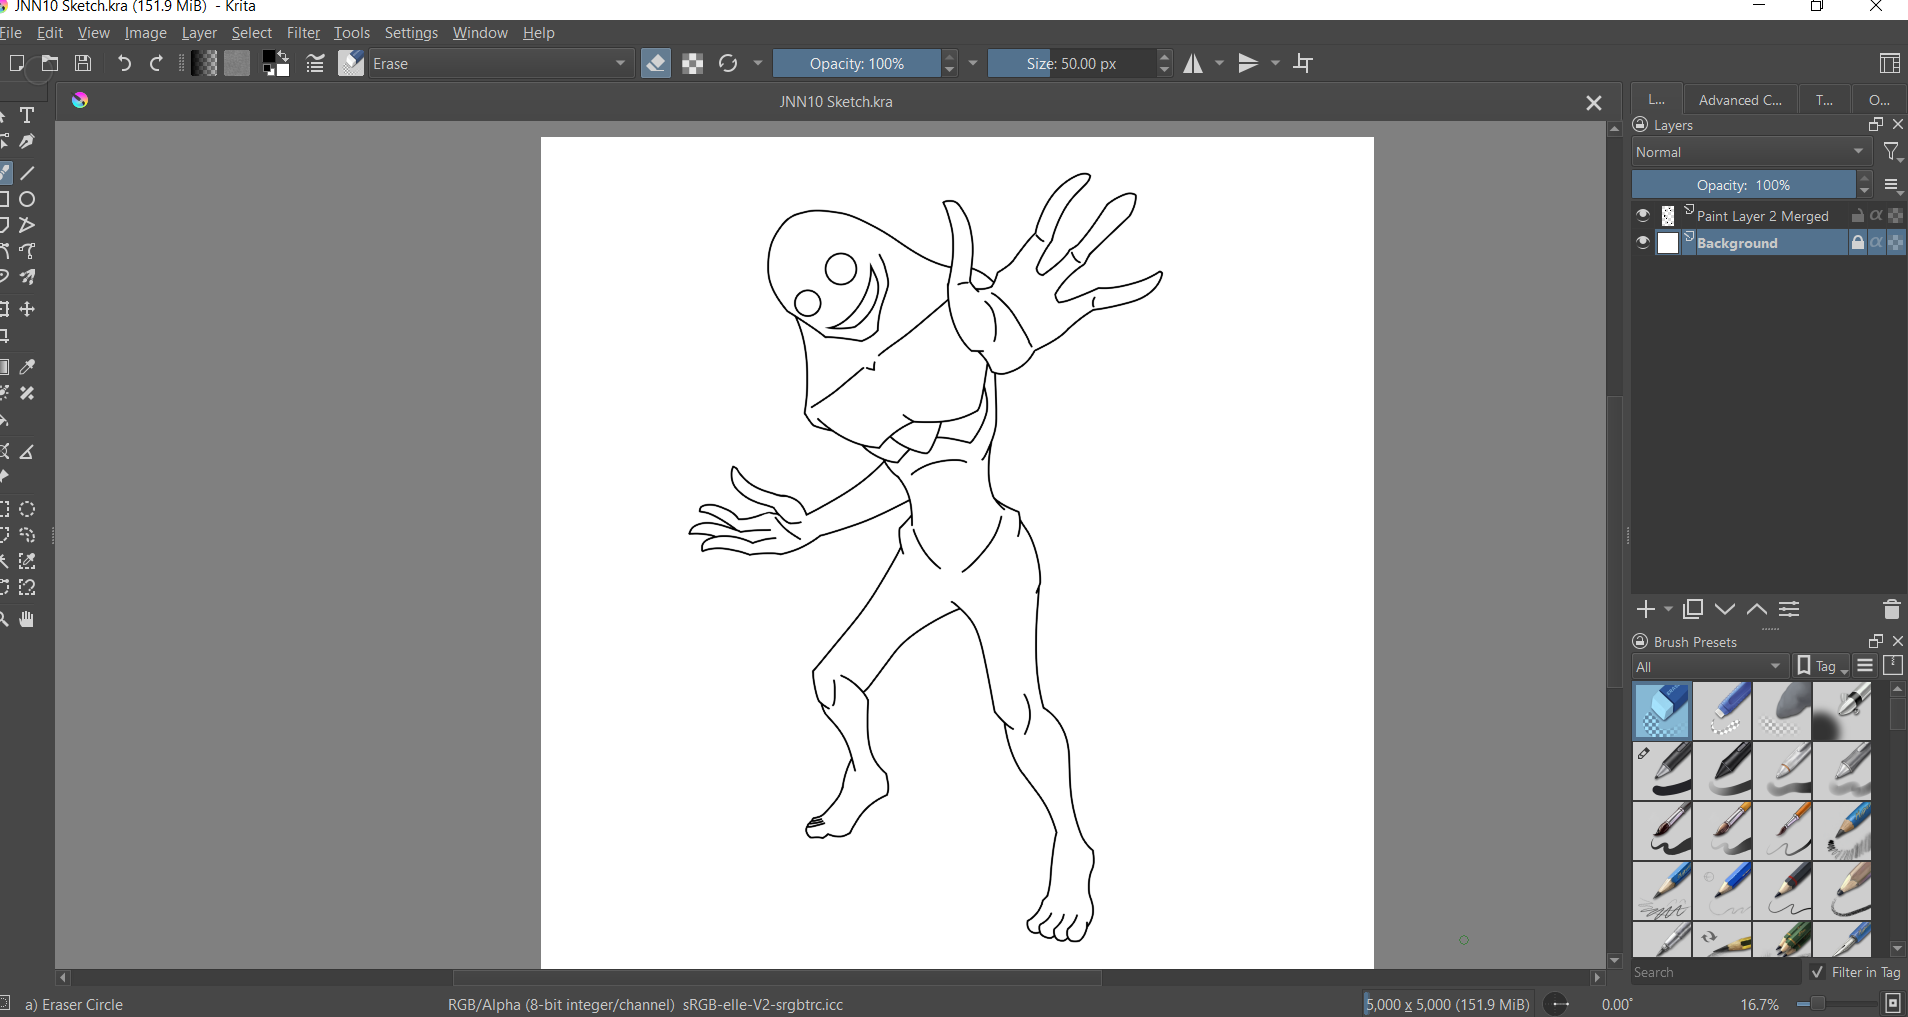Open the Filter menu
Screen dimensions: 1908x1017
303,33
